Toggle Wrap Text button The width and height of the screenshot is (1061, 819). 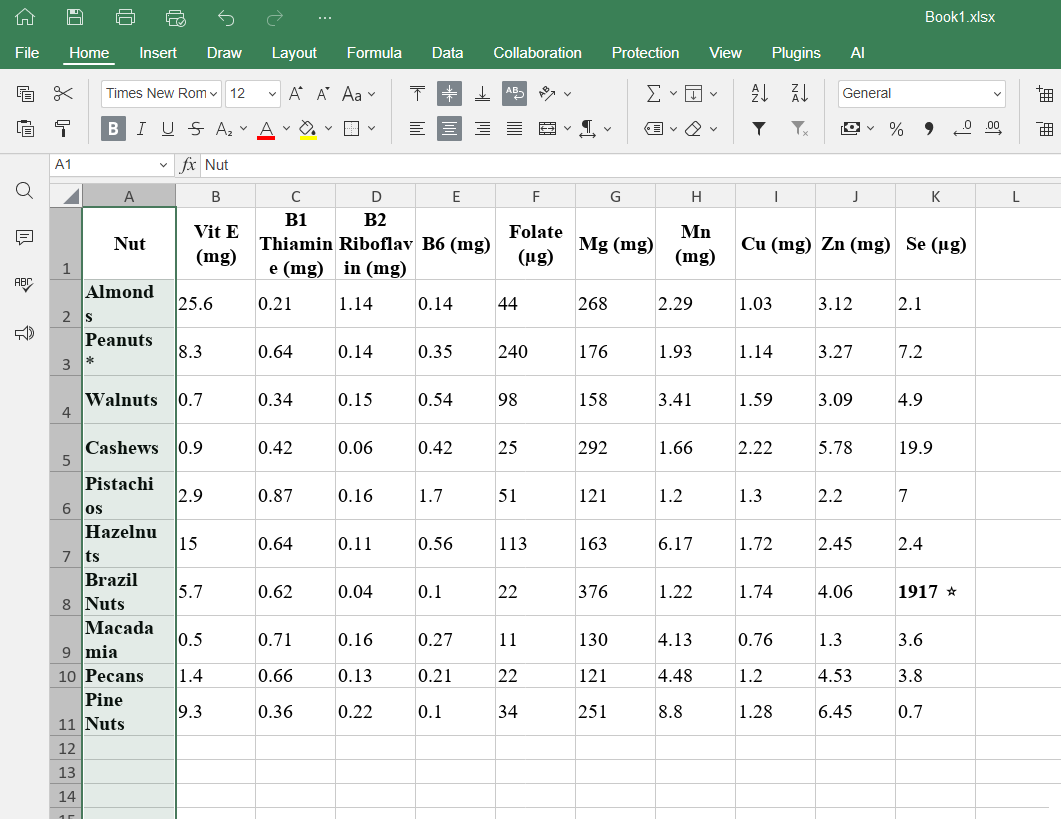514,94
